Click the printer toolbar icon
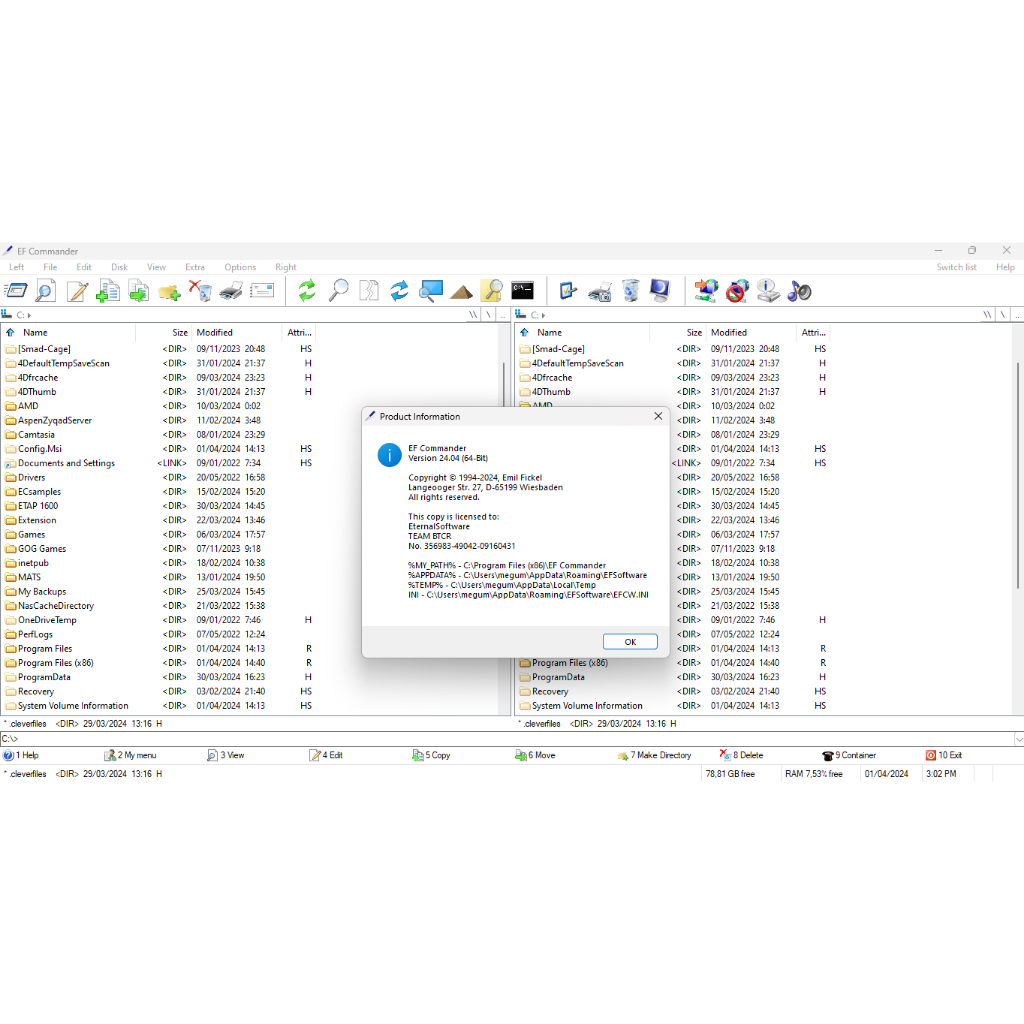Viewport: 1024px width, 1024px height. point(231,291)
